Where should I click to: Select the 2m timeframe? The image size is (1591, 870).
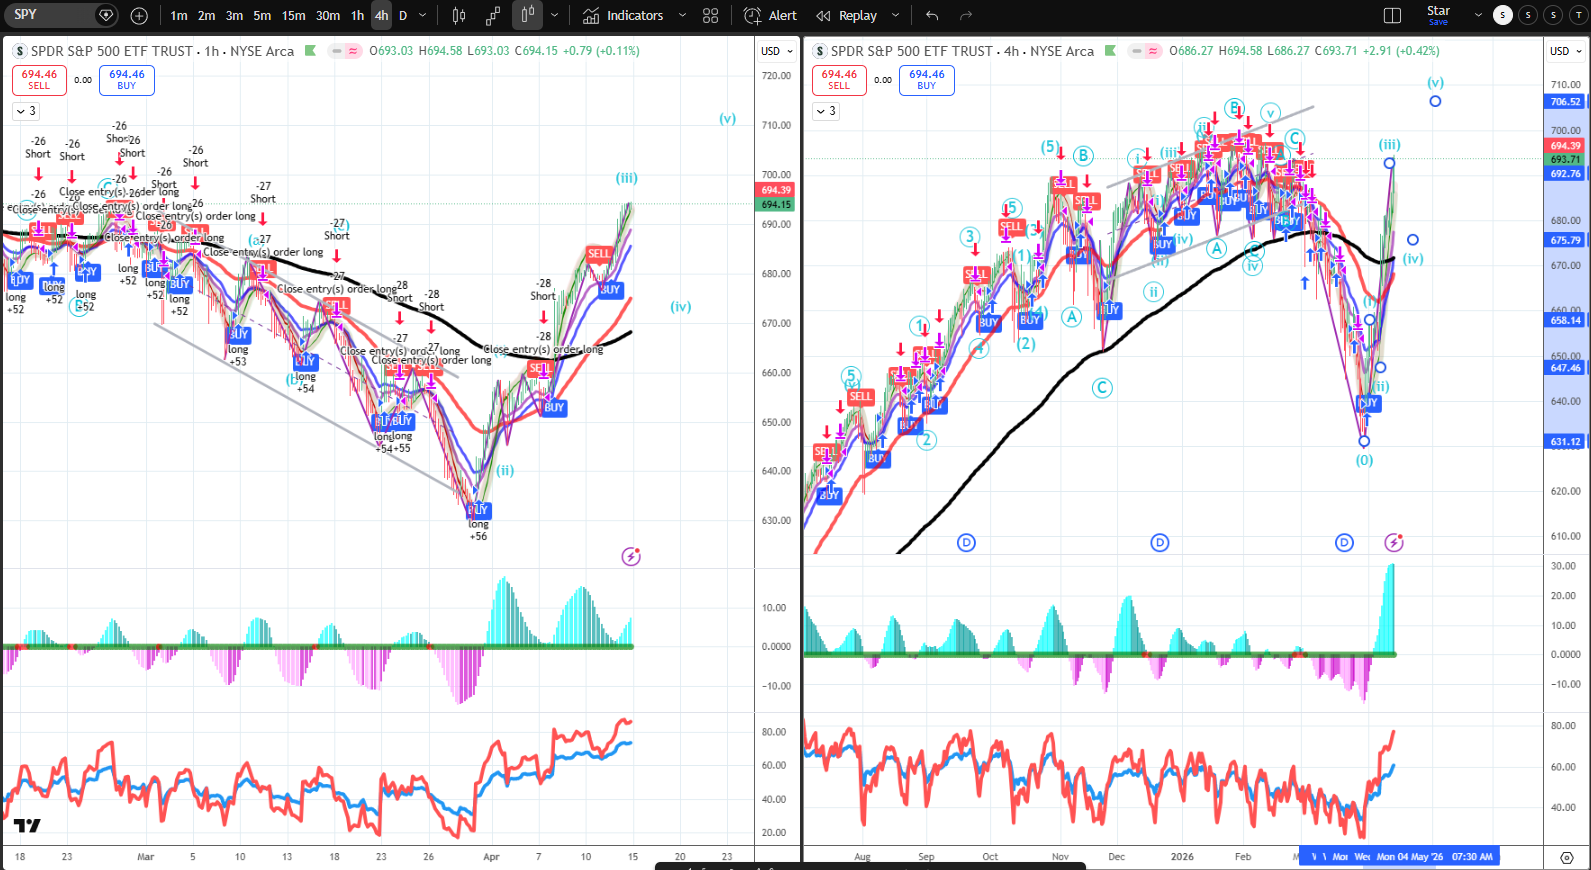pos(206,15)
